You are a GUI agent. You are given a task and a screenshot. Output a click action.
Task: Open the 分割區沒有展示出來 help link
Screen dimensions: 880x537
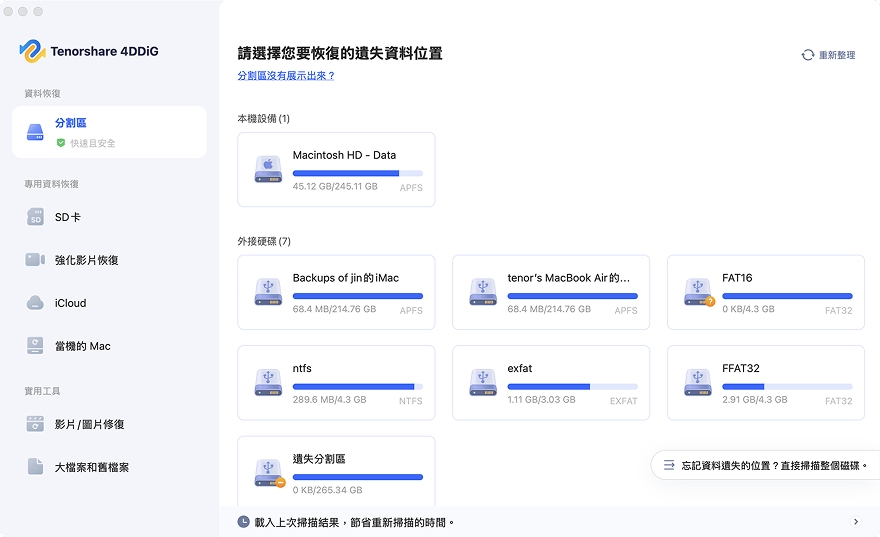(x=286, y=76)
